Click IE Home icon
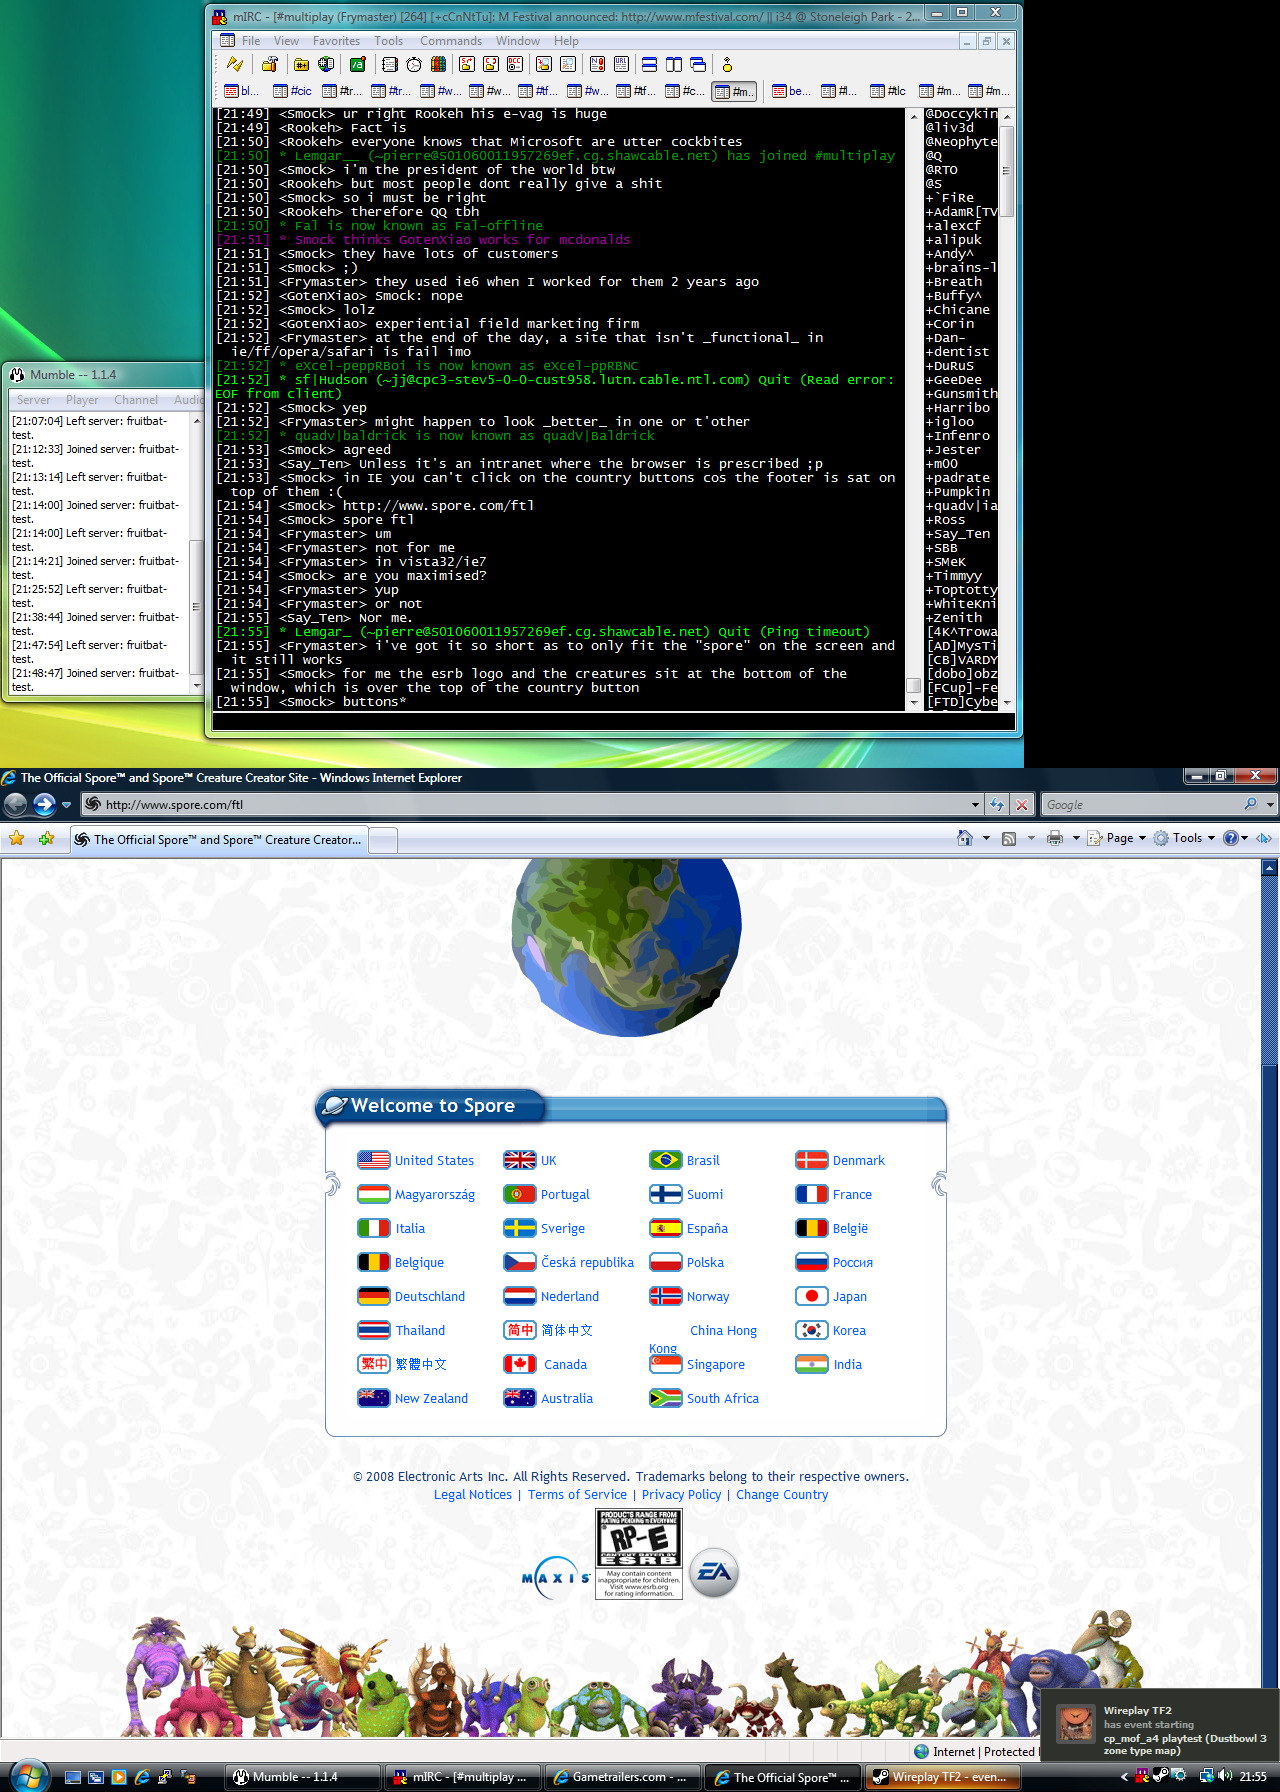This screenshot has width=1280, height=1792. (x=964, y=838)
